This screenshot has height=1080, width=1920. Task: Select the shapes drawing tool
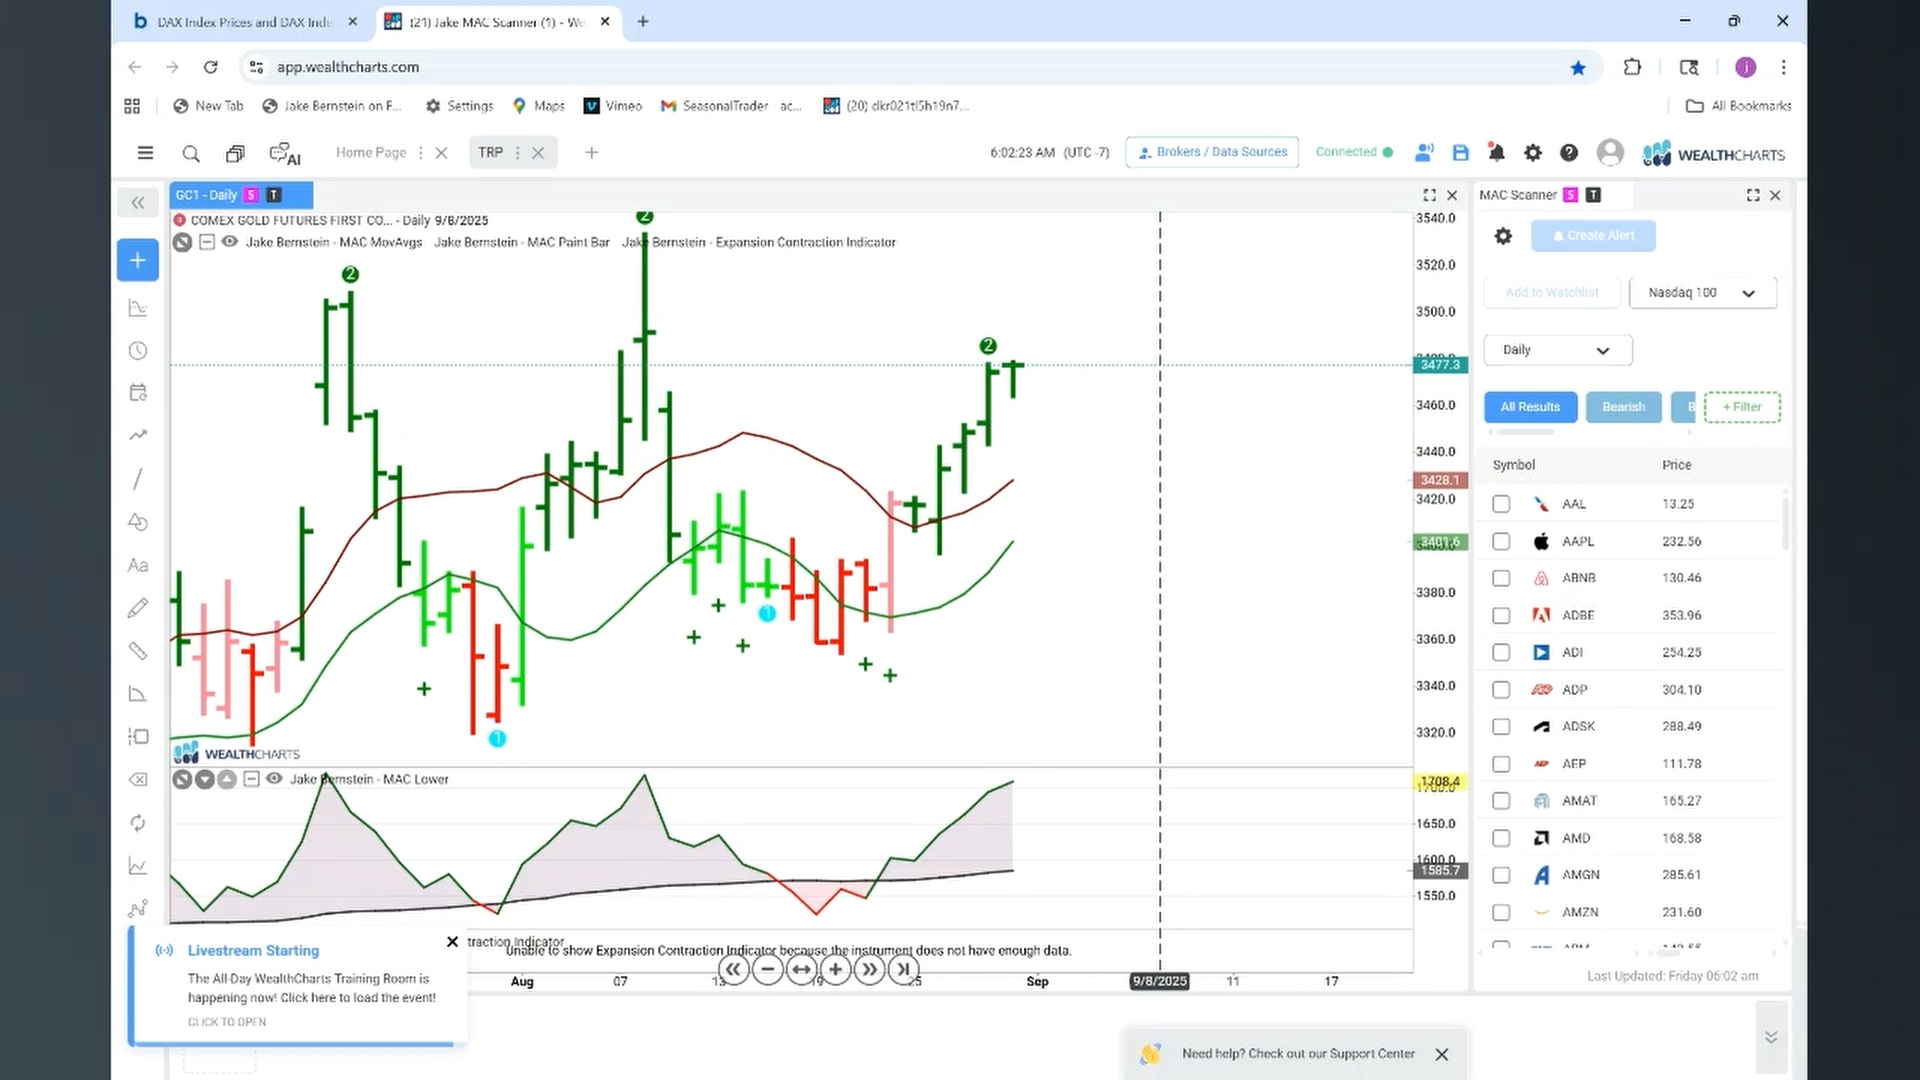coord(138,522)
